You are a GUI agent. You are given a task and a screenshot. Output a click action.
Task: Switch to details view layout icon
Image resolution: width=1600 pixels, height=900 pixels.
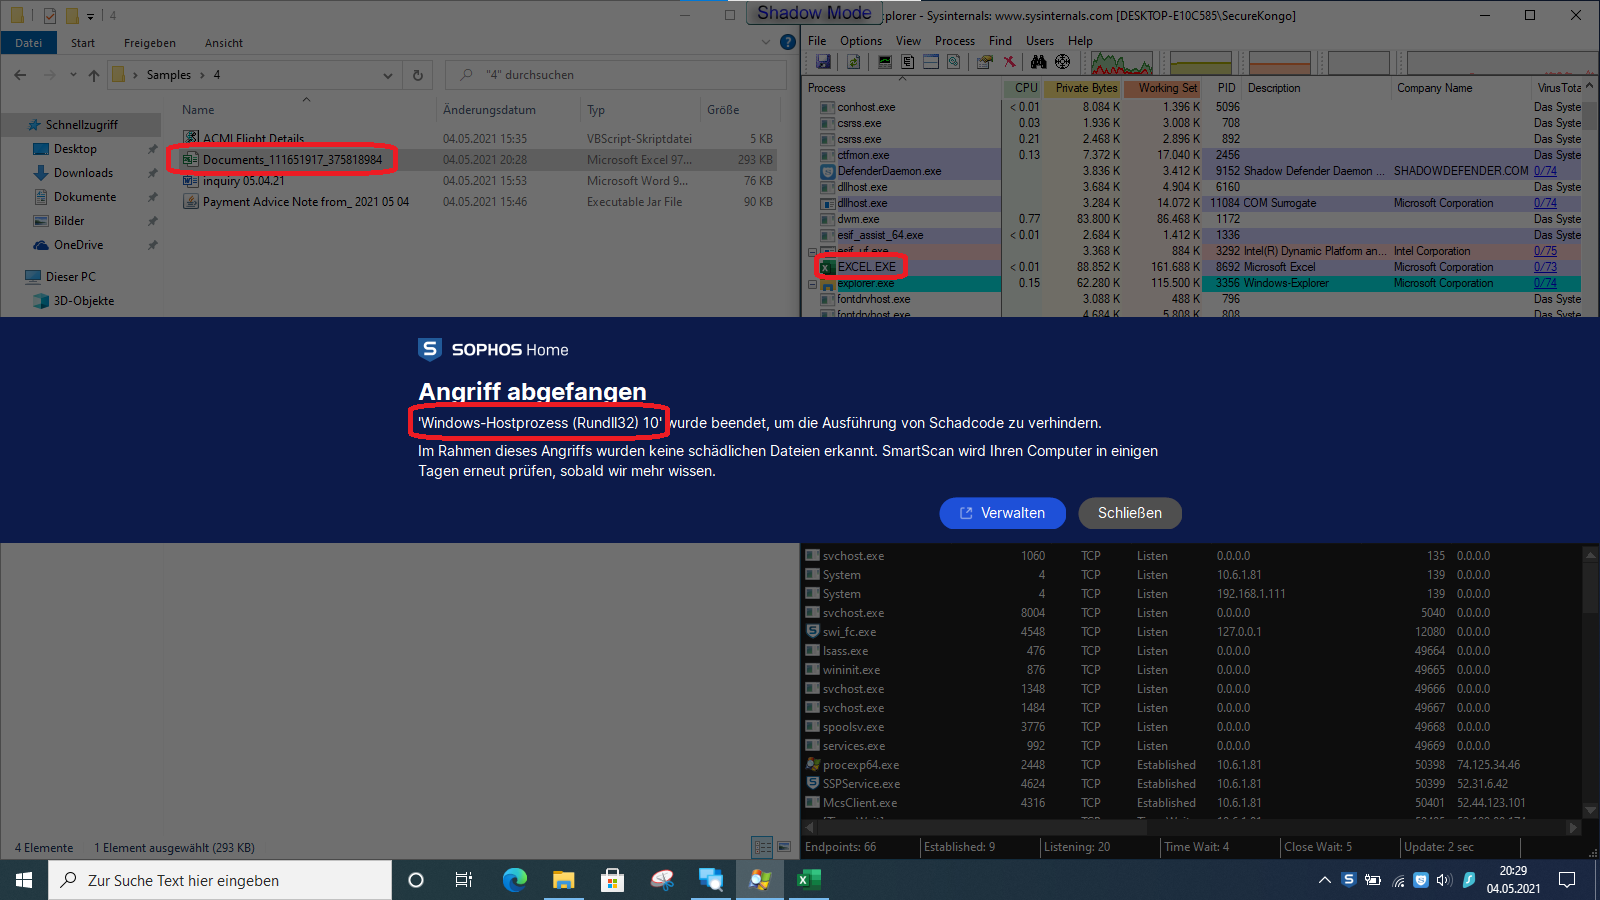click(x=762, y=847)
